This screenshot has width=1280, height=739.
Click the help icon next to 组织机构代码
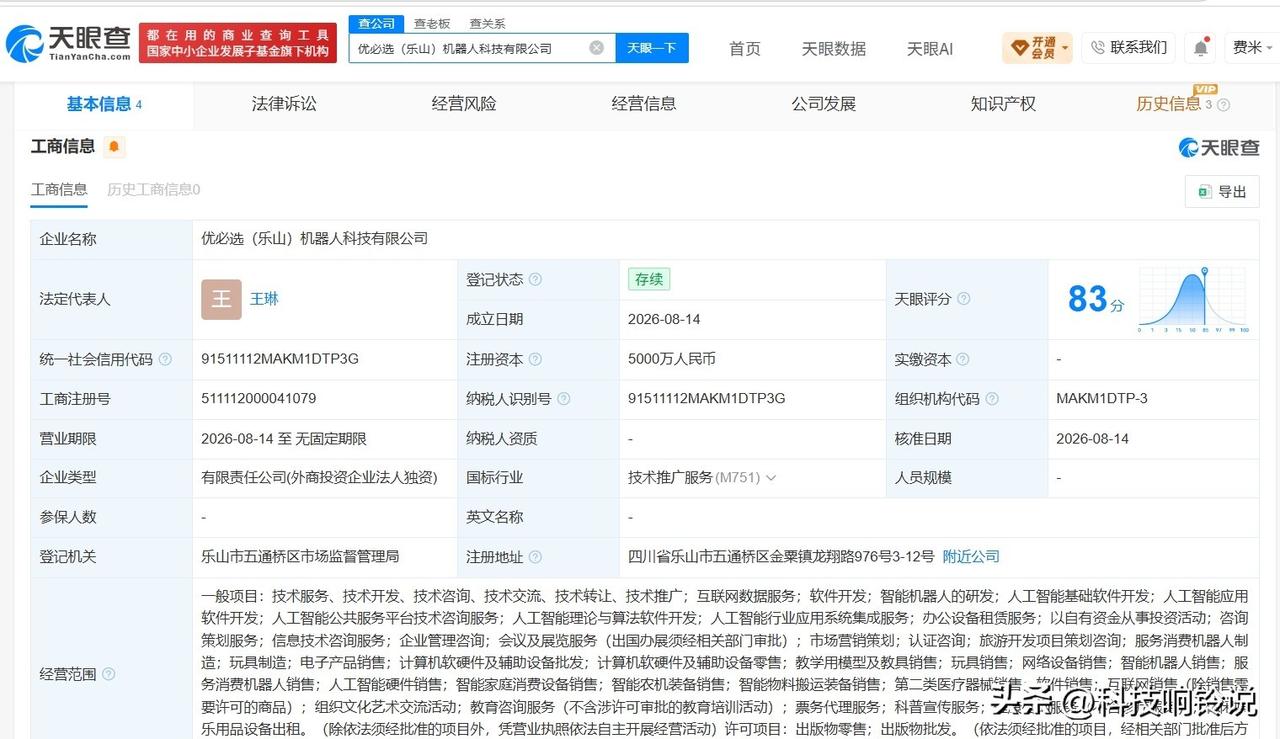pyautogui.click(x=992, y=399)
